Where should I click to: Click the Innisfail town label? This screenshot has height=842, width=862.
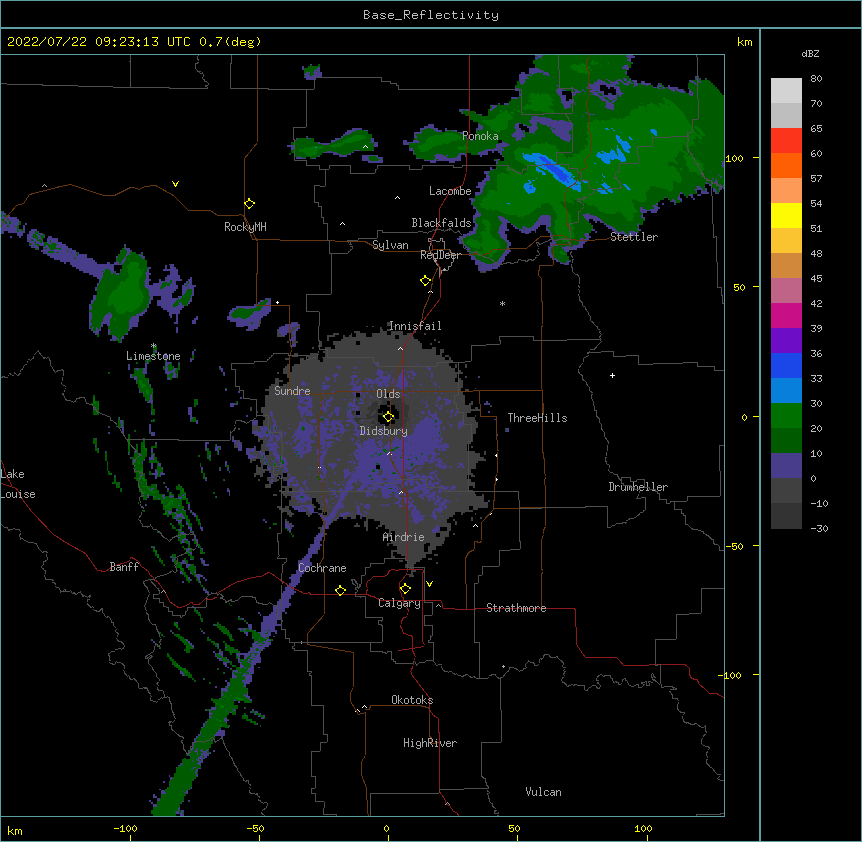415,326
